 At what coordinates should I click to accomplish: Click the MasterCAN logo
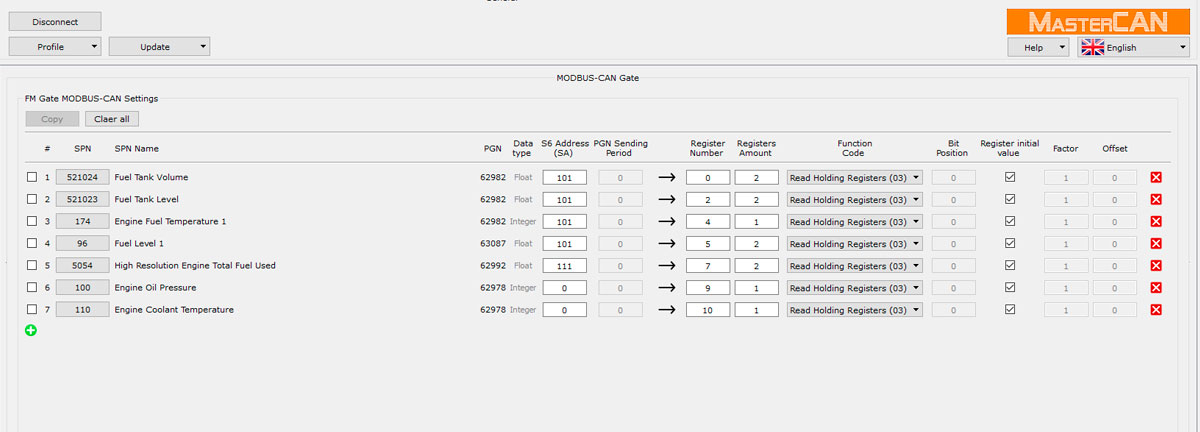(x=1098, y=22)
